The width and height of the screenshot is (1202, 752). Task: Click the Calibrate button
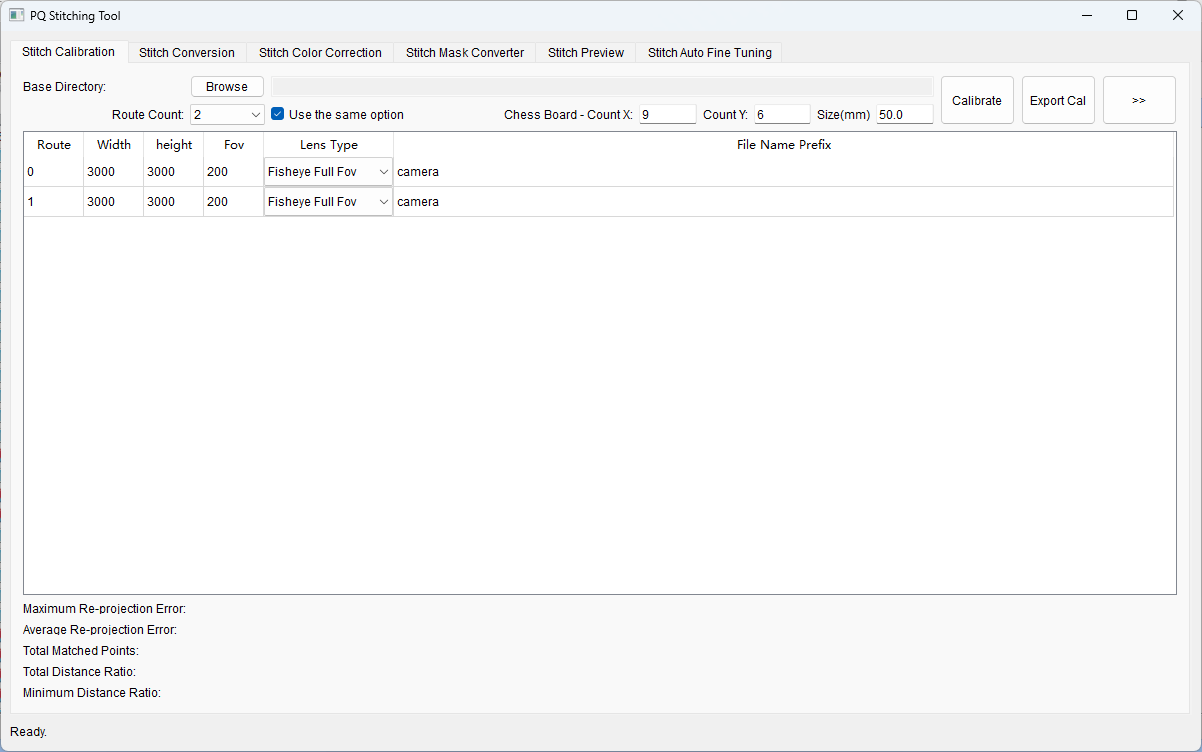(976, 100)
